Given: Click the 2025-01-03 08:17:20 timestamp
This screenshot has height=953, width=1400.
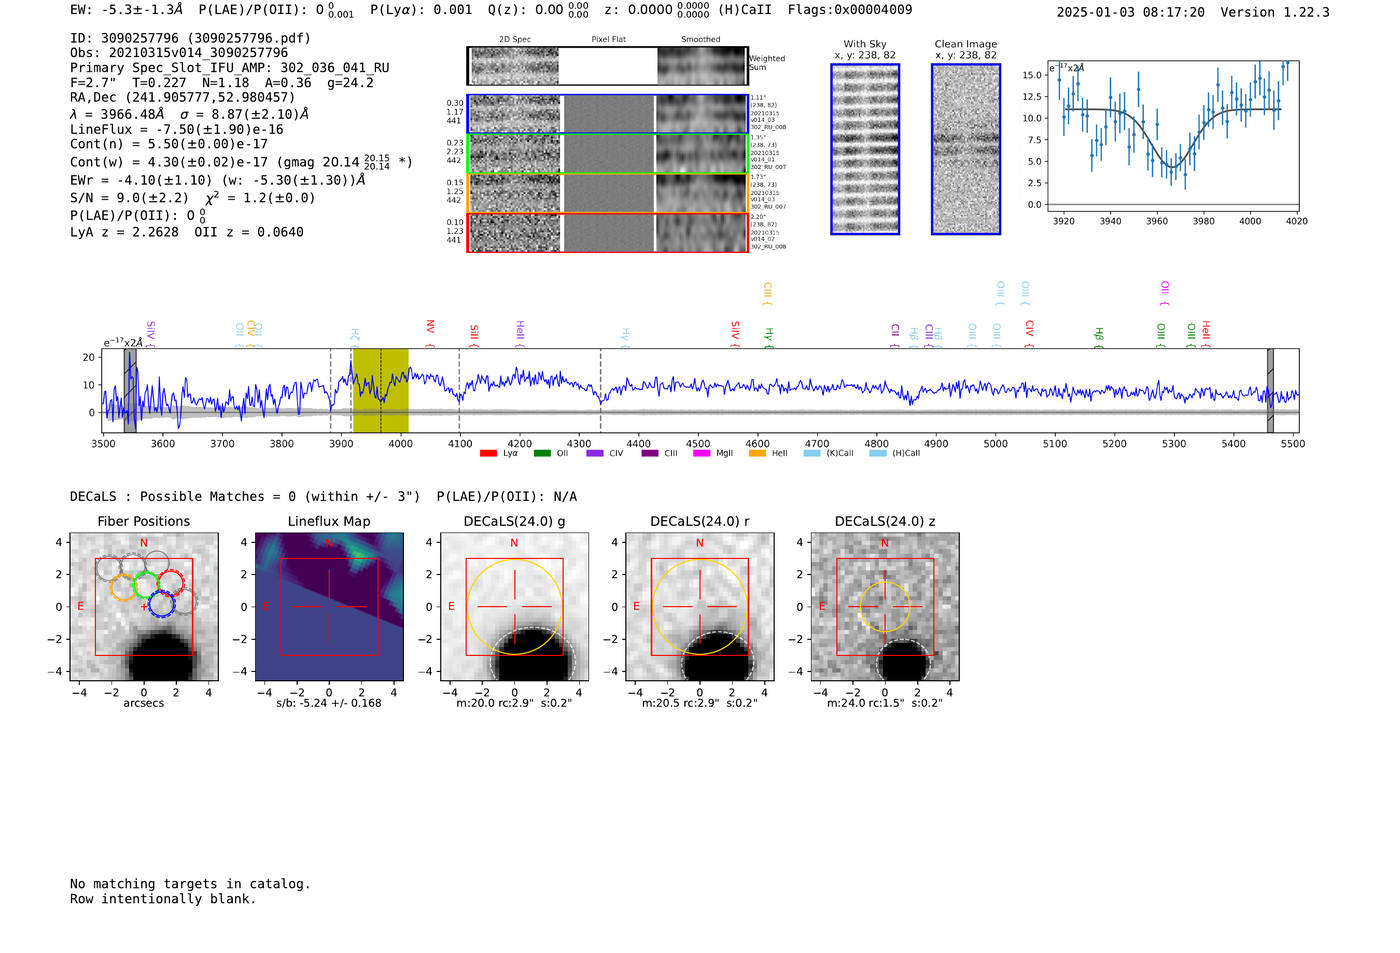Looking at the screenshot, I should point(1130,12).
